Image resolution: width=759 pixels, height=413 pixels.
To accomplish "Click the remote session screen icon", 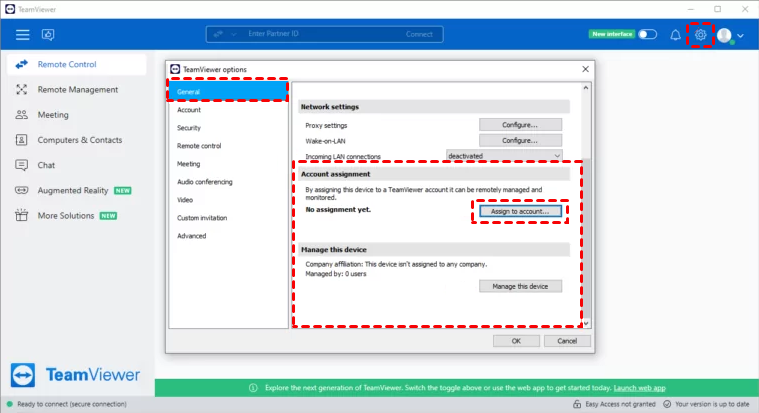I will tap(48, 34).
